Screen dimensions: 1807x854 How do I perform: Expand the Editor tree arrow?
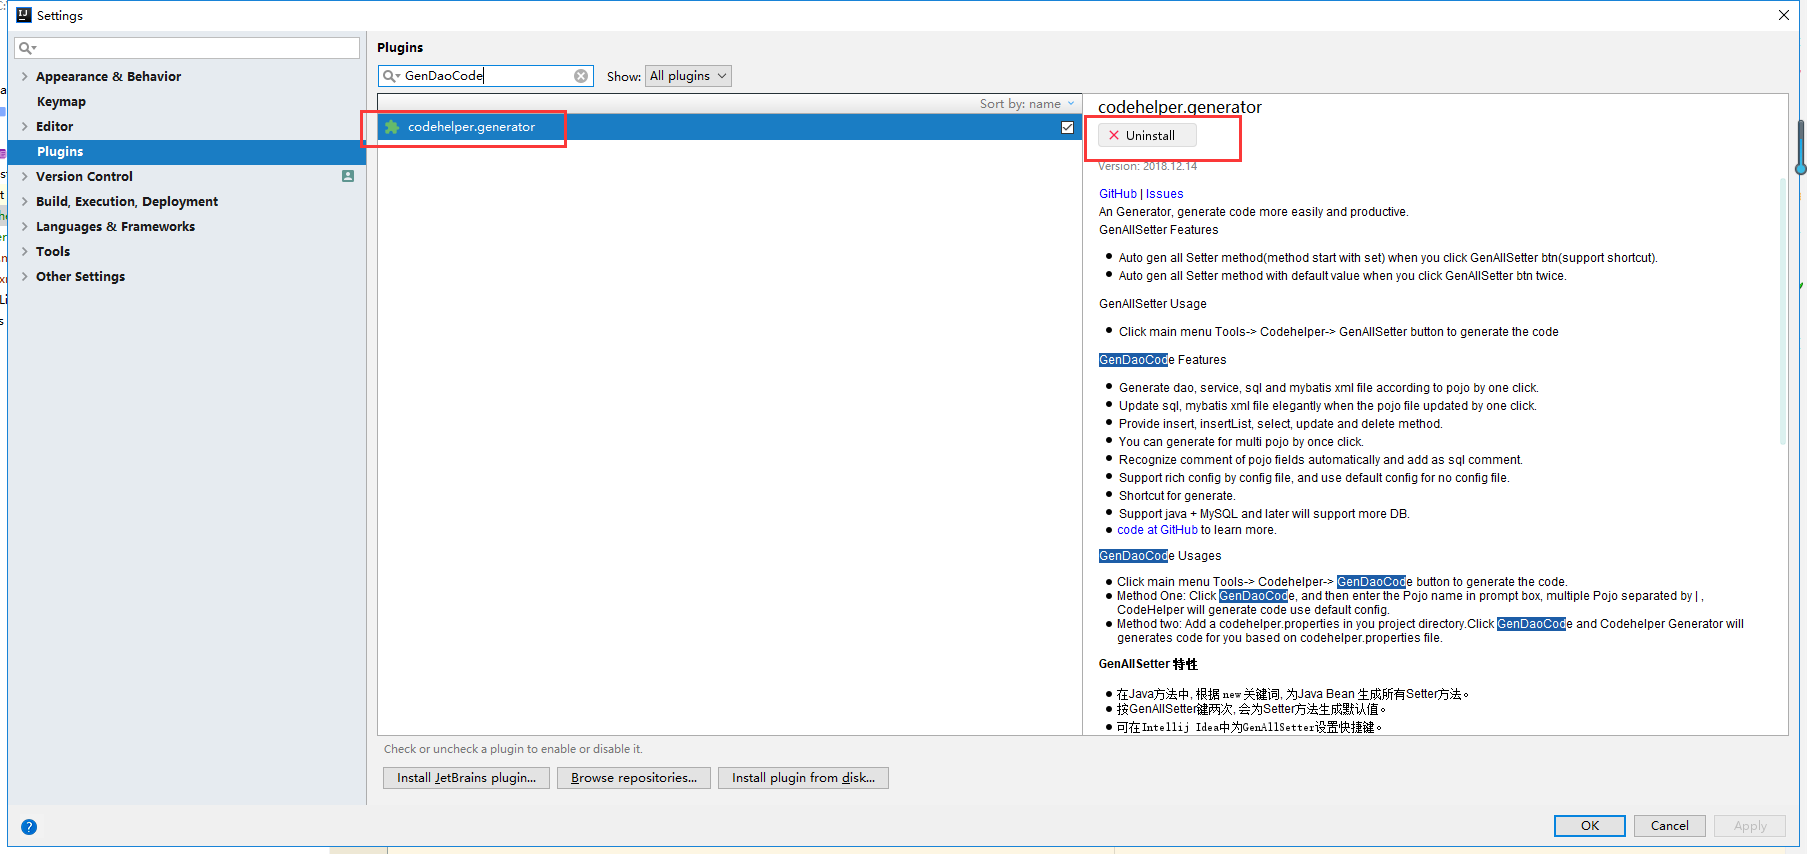coord(24,126)
